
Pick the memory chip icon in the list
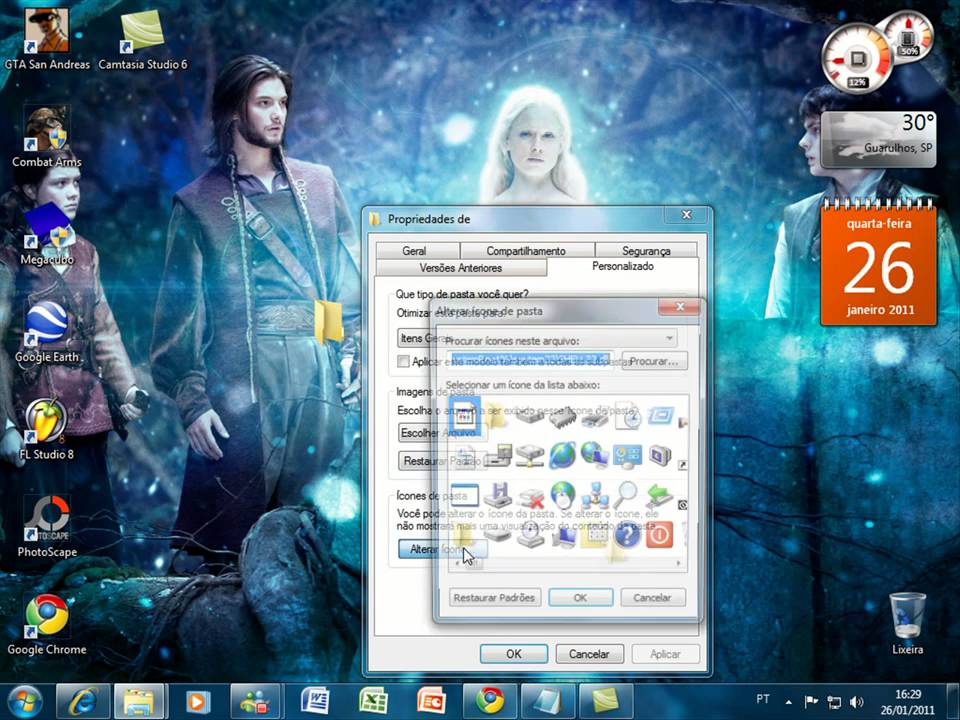pyautogui.click(x=563, y=418)
